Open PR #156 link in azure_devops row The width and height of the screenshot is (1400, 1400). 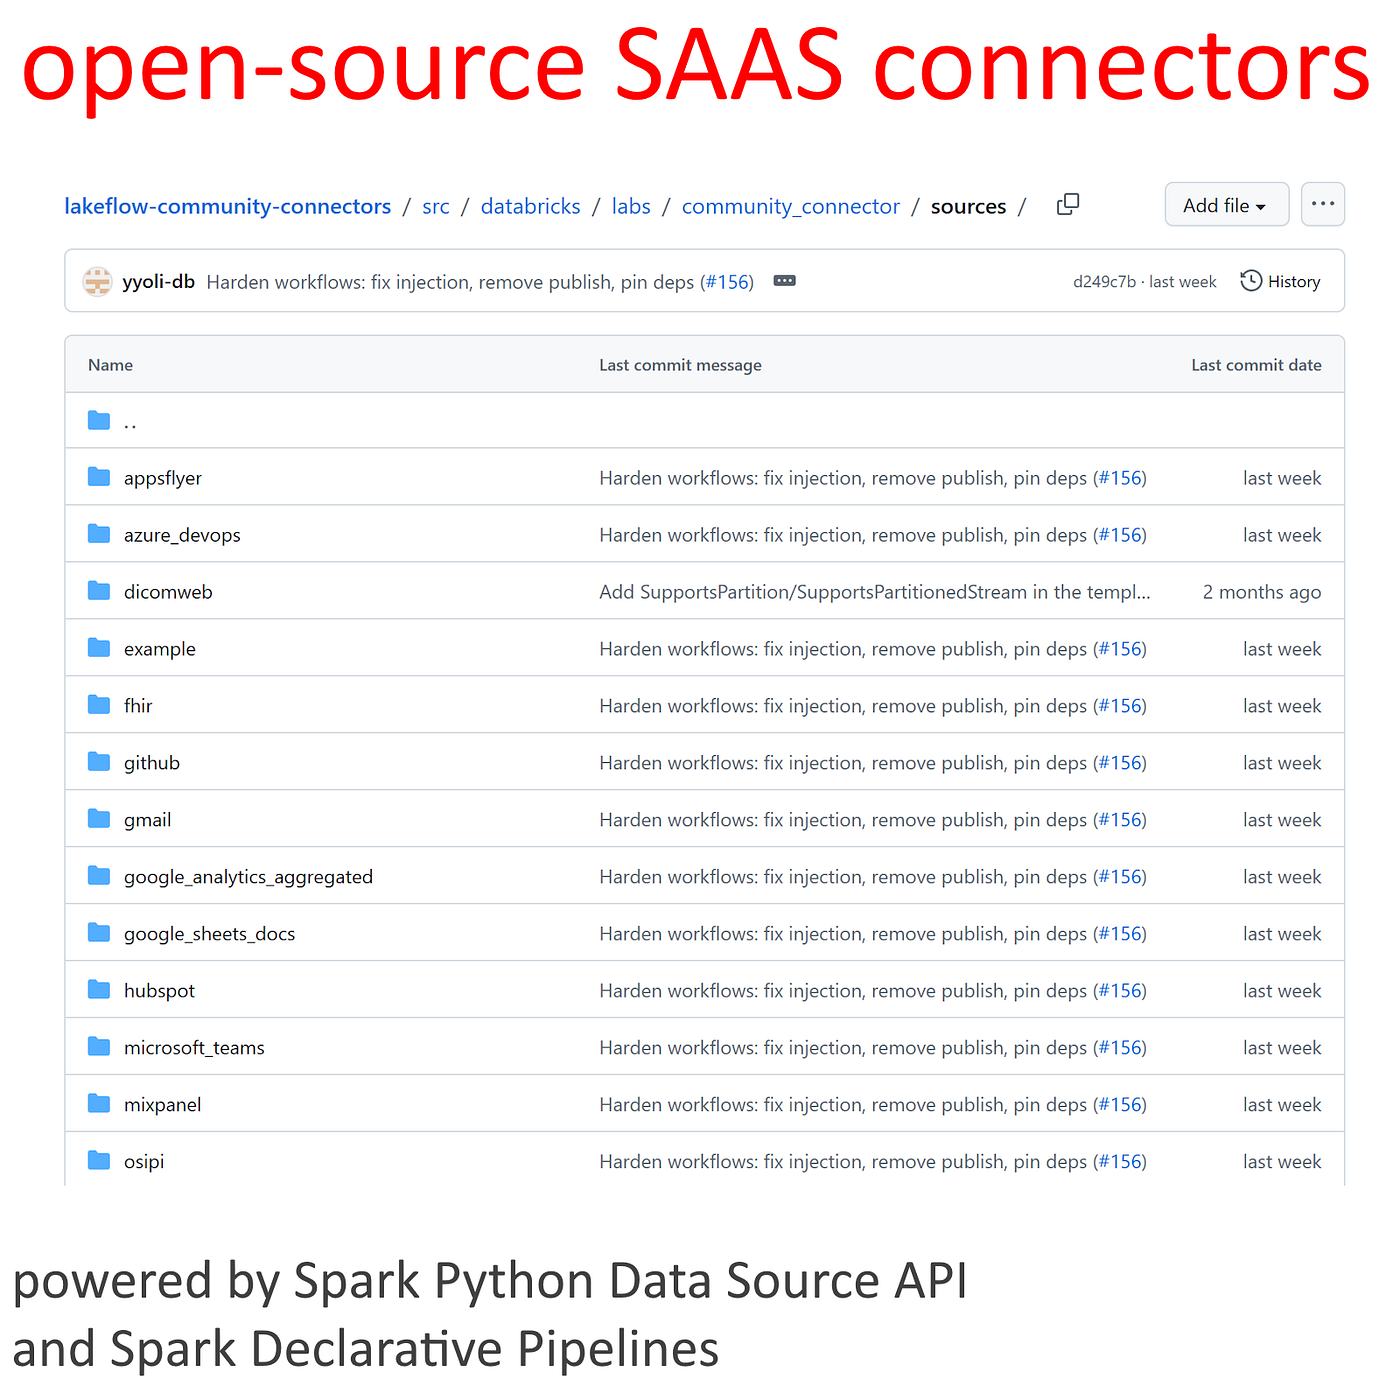(x=1120, y=535)
